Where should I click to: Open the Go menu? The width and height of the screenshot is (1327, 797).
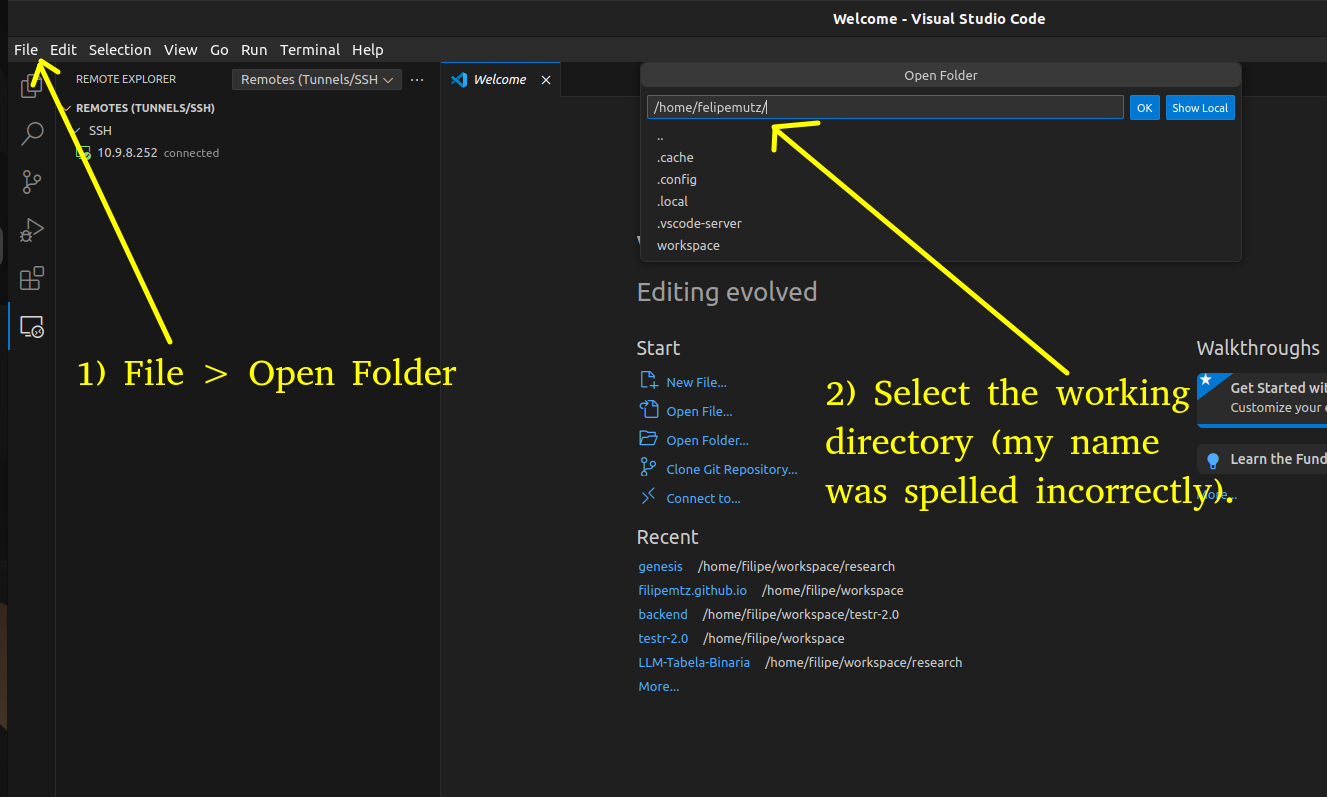219,49
